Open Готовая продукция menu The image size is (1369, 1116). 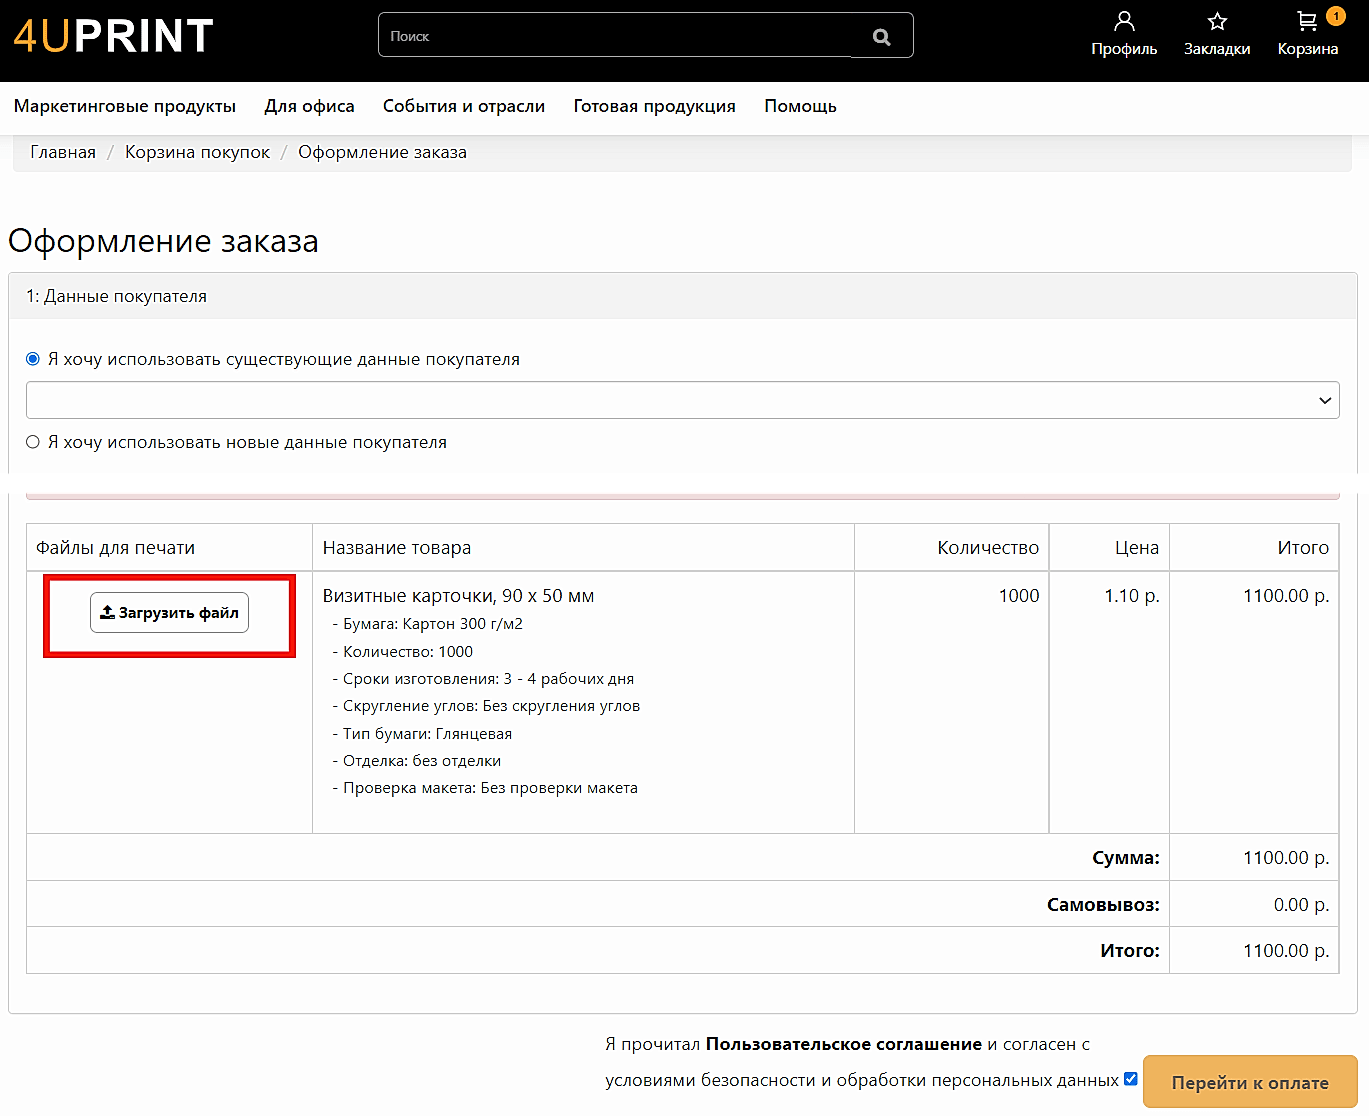654,106
